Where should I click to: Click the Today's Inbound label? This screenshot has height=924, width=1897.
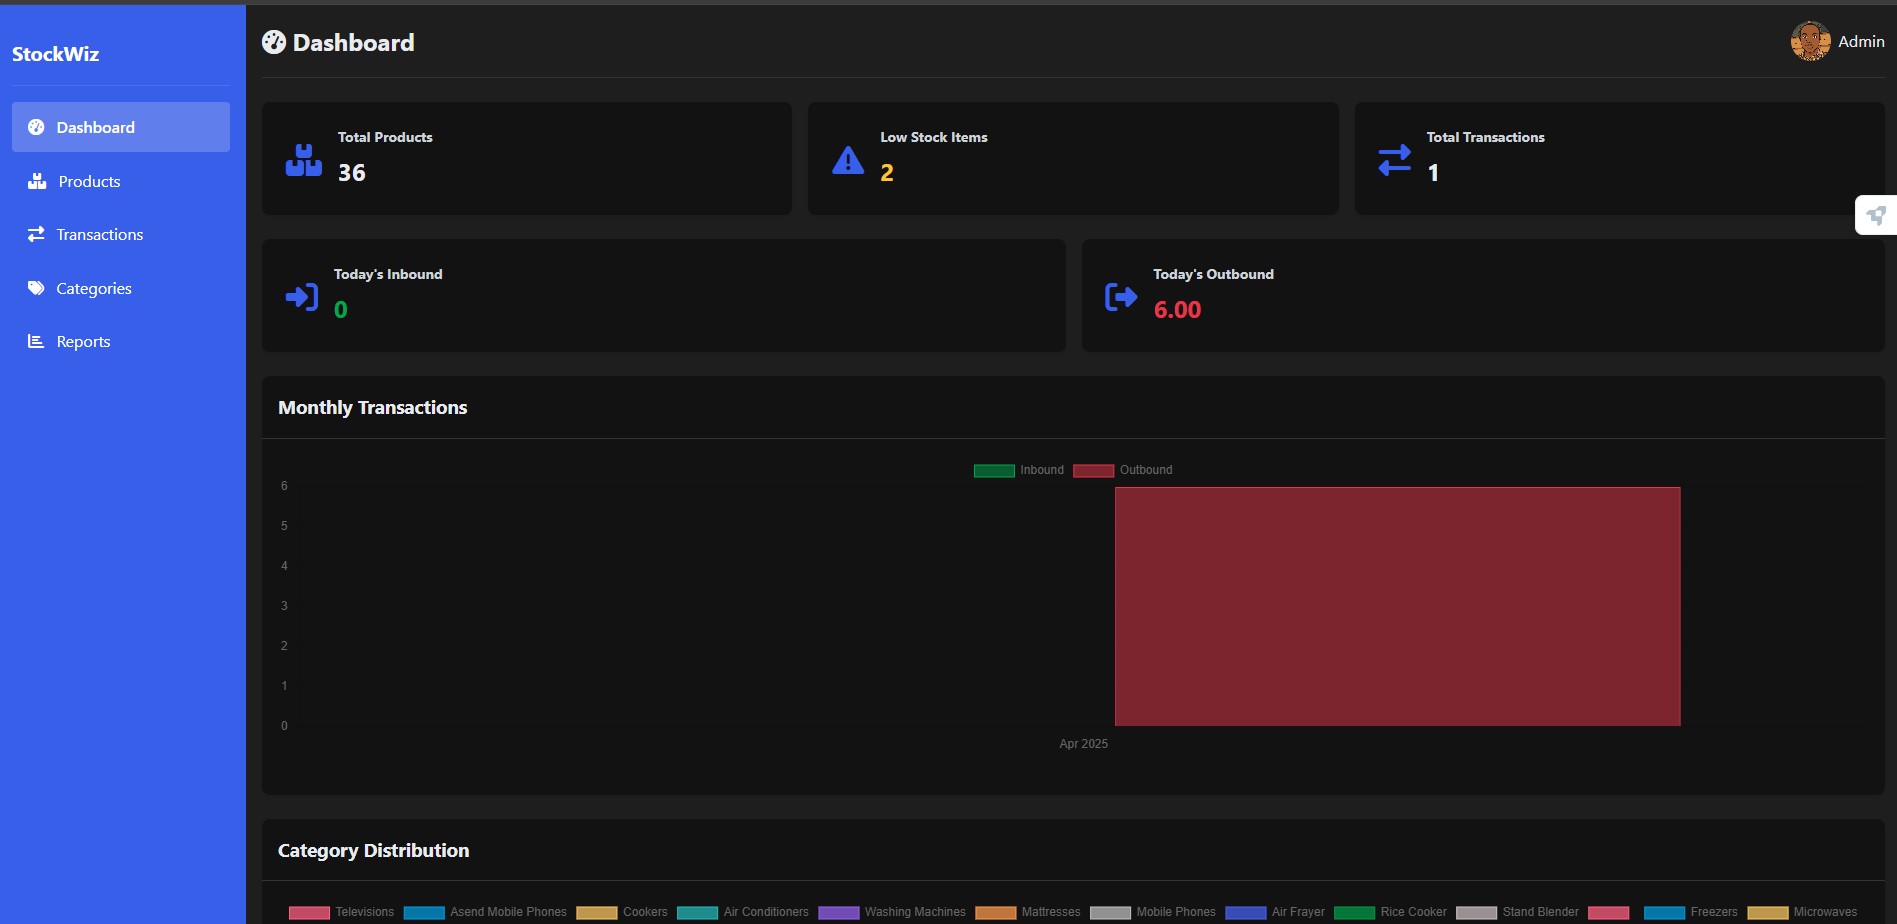388,274
